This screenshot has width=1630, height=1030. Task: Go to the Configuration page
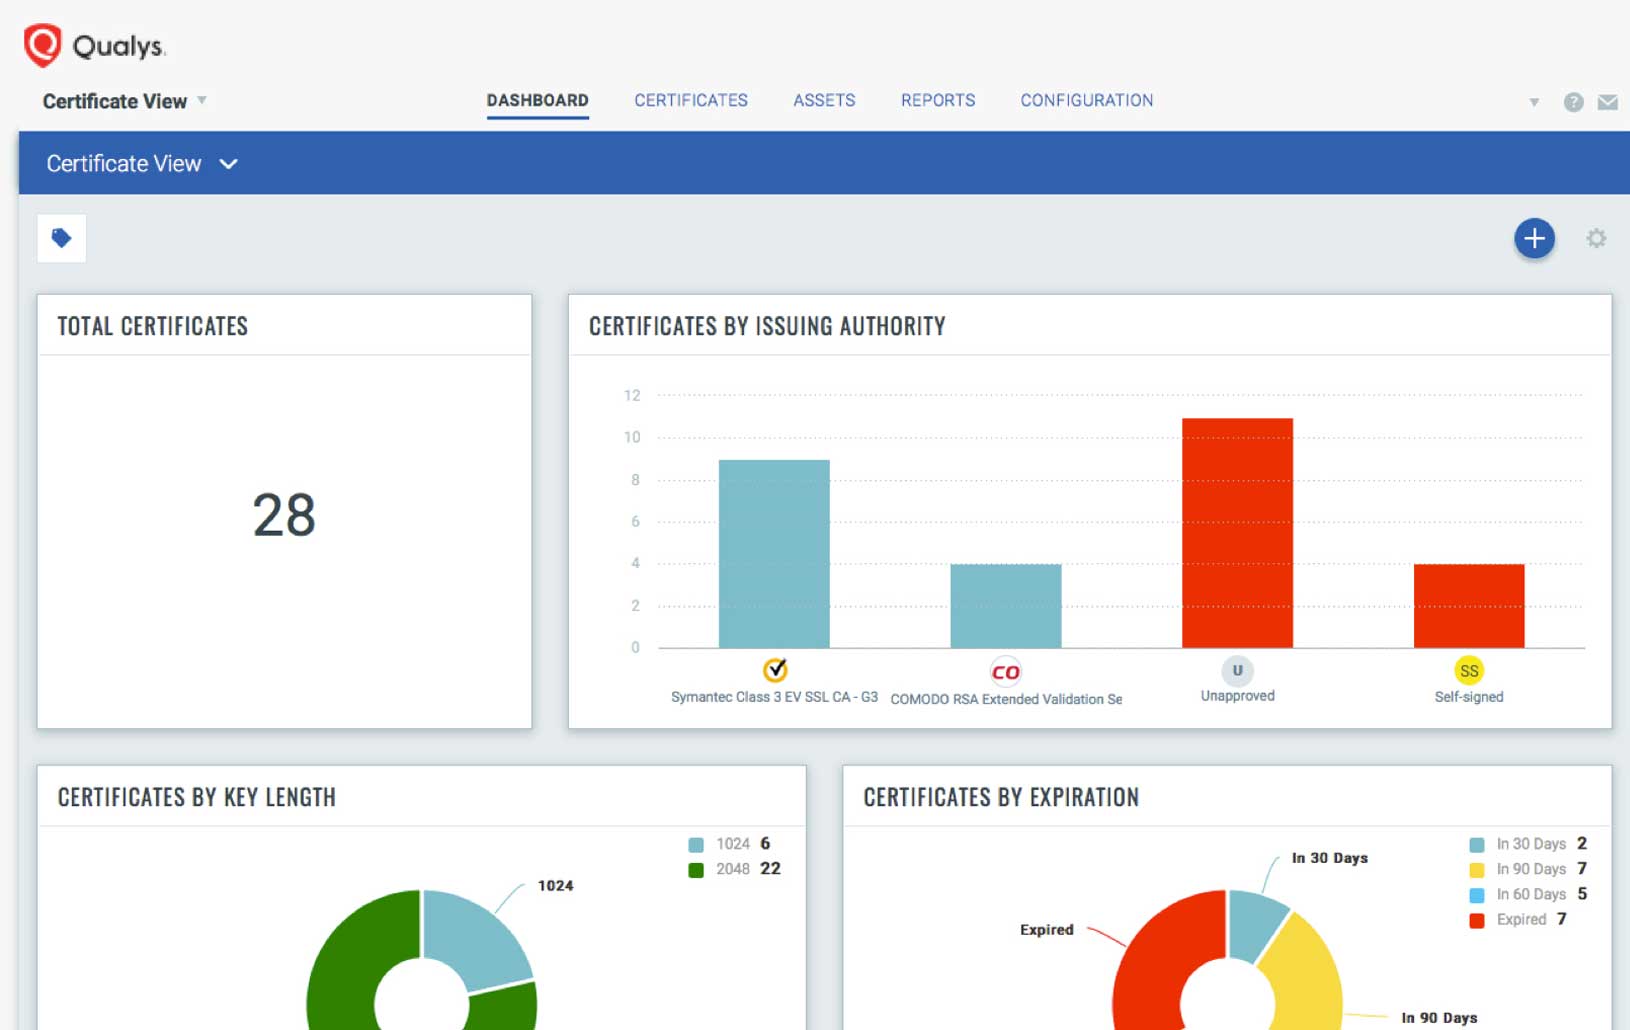pyautogui.click(x=1086, y=100)
